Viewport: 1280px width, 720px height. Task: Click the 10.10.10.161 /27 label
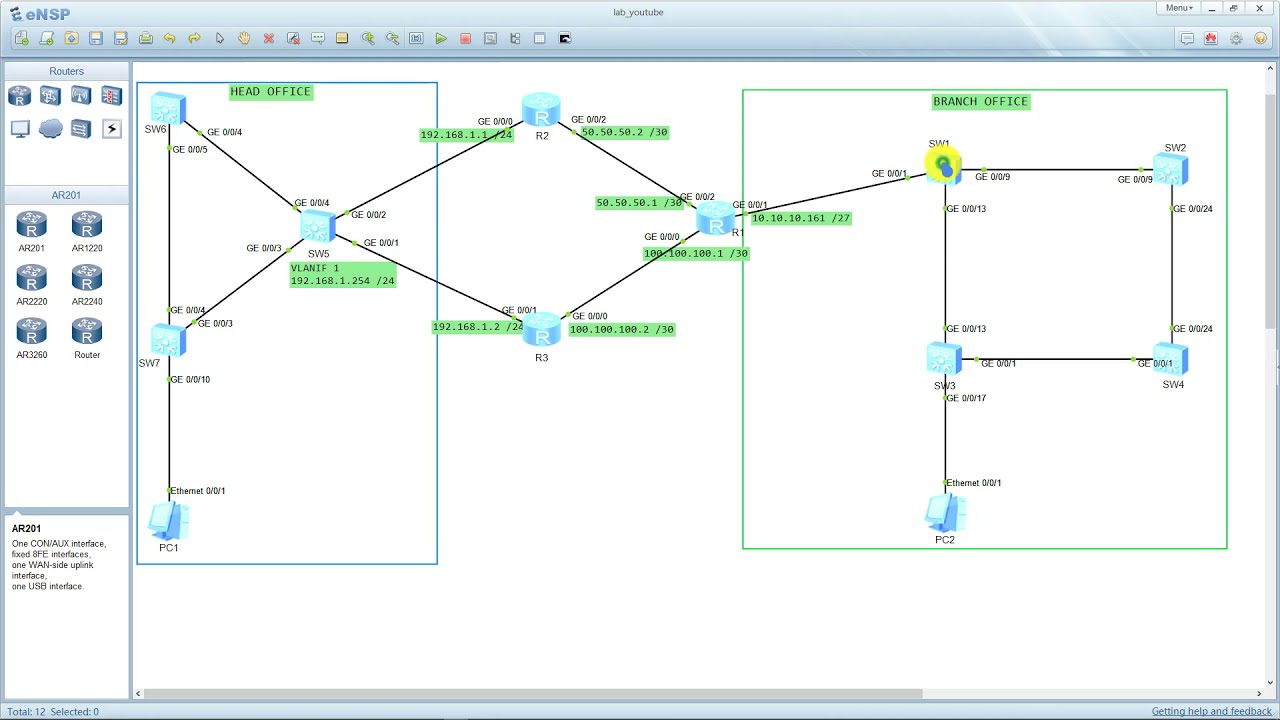[800, 218]
